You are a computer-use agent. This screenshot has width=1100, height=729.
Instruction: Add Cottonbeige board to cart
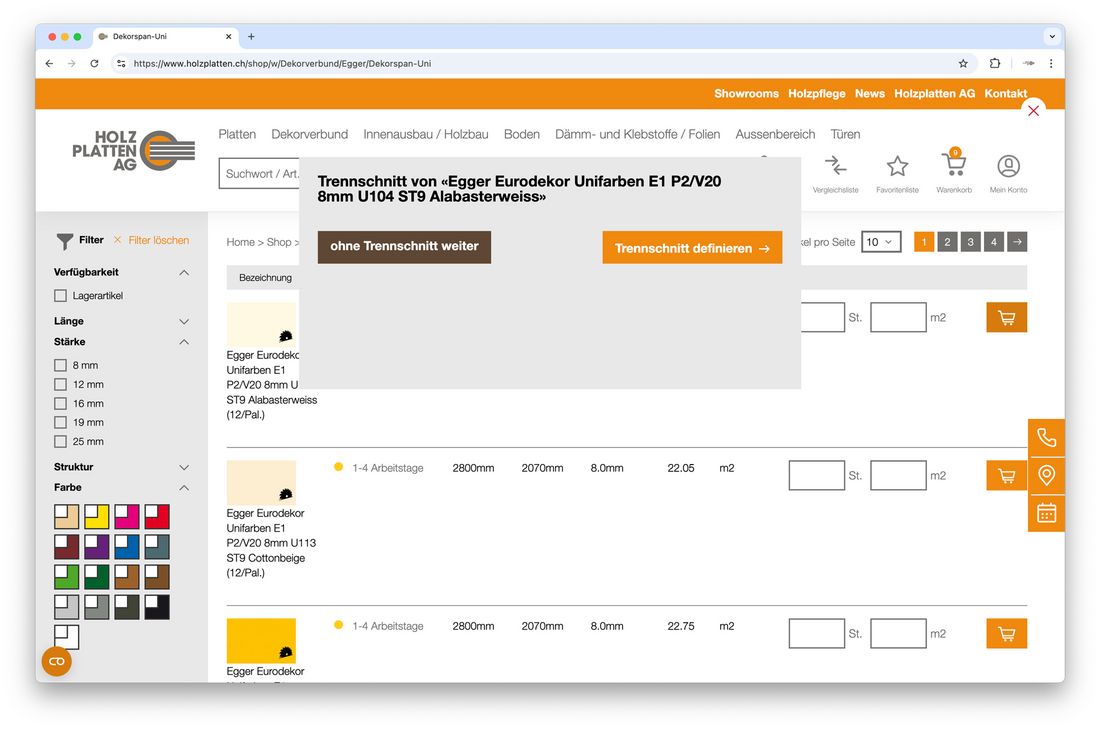[x=1006, y=475]
